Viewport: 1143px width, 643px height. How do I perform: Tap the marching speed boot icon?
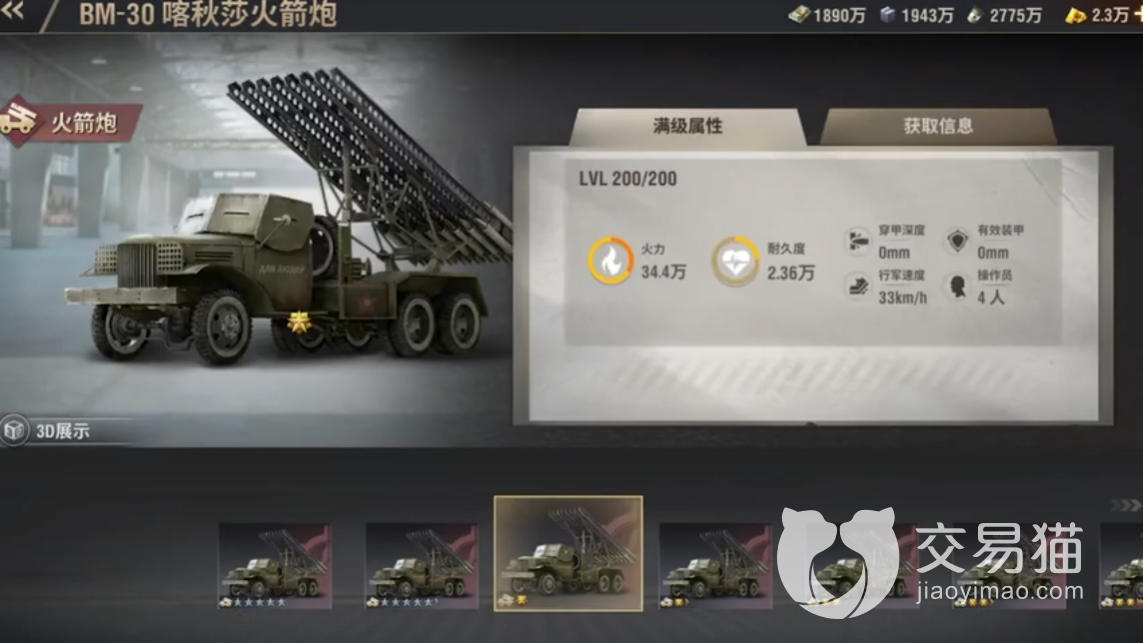(x=858, y=286)
